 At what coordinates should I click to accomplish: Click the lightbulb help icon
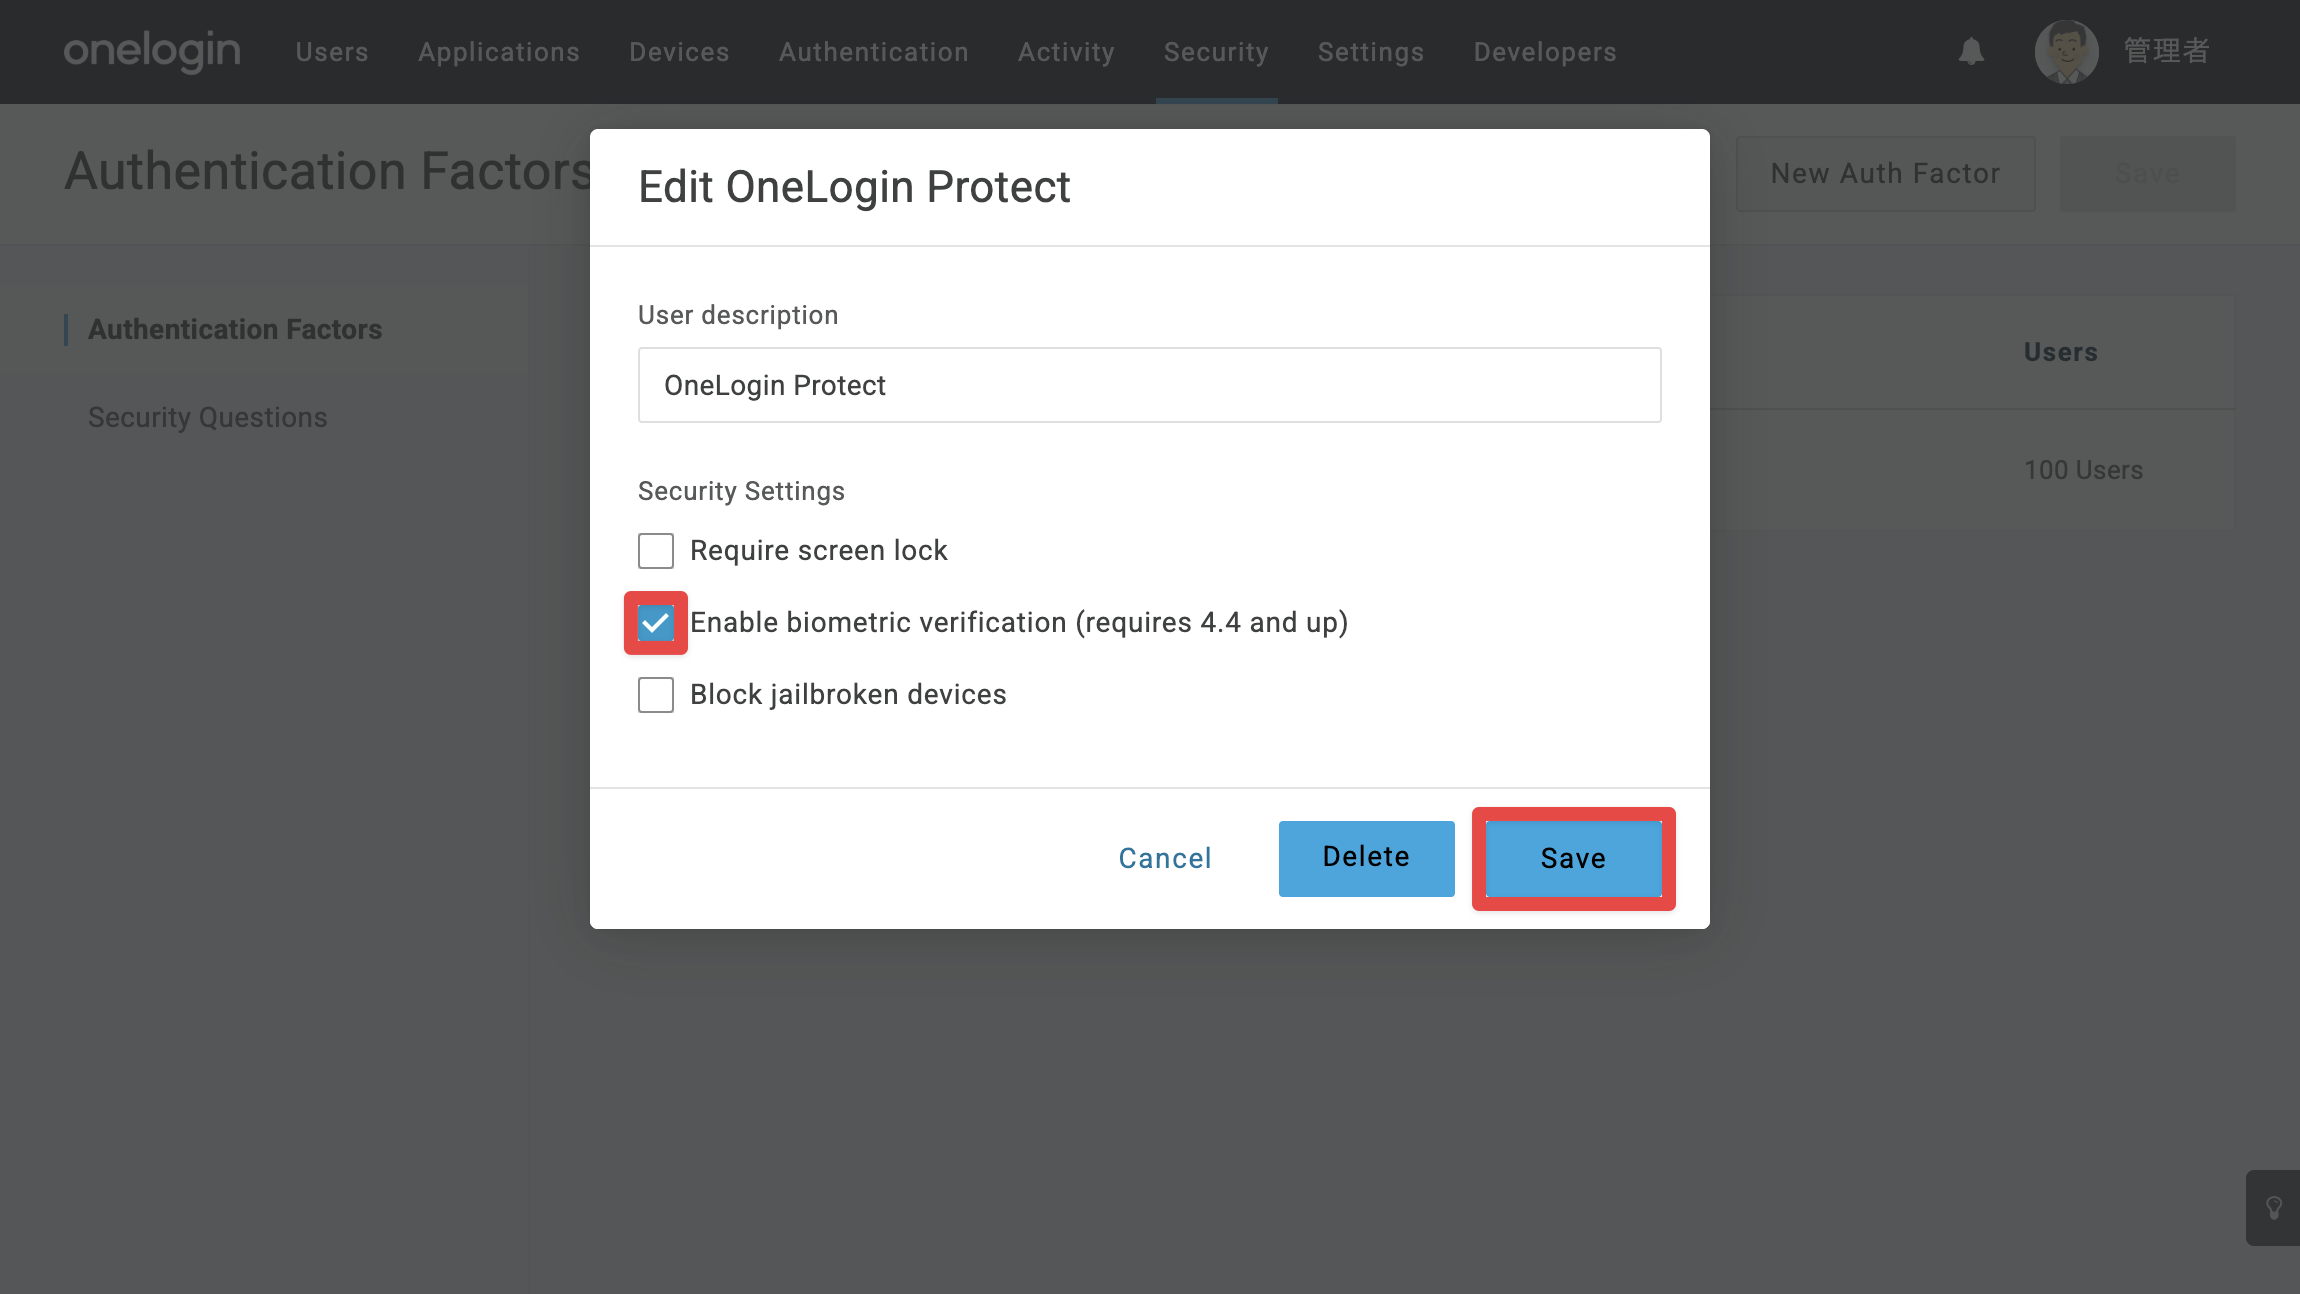click(x=2273, y=1208)
